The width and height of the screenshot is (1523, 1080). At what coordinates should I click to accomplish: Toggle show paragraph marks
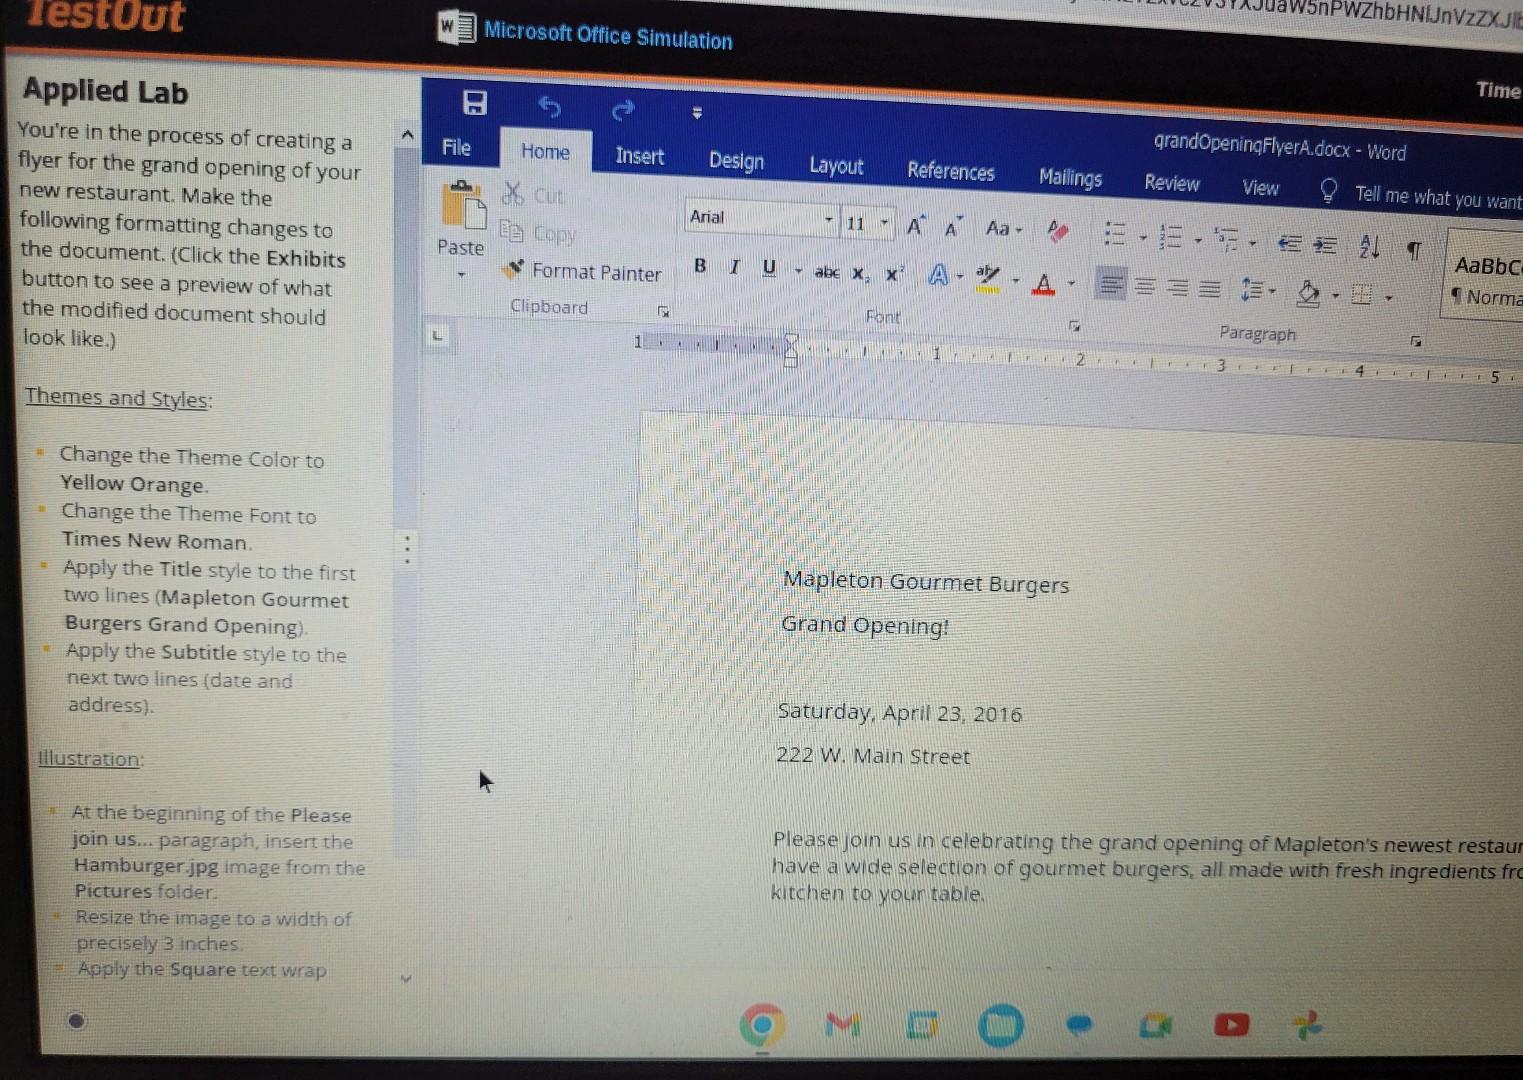(x=1413, y=252)
